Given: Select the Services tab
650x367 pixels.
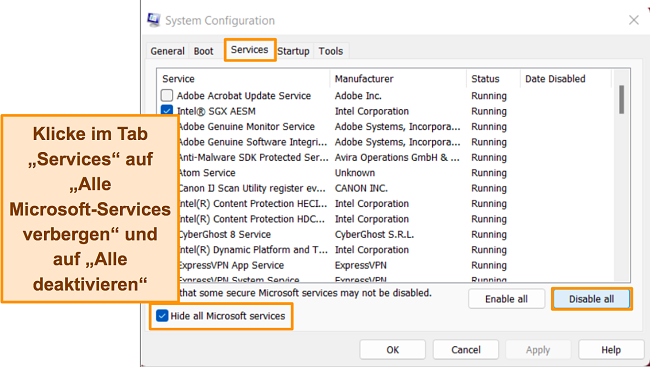Looking at the screenshot, I should point(250,50).
